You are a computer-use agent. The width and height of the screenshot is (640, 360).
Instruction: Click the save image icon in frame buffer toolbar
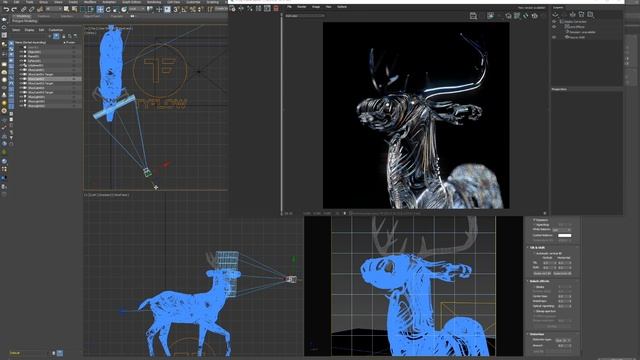tap(473, 16)
